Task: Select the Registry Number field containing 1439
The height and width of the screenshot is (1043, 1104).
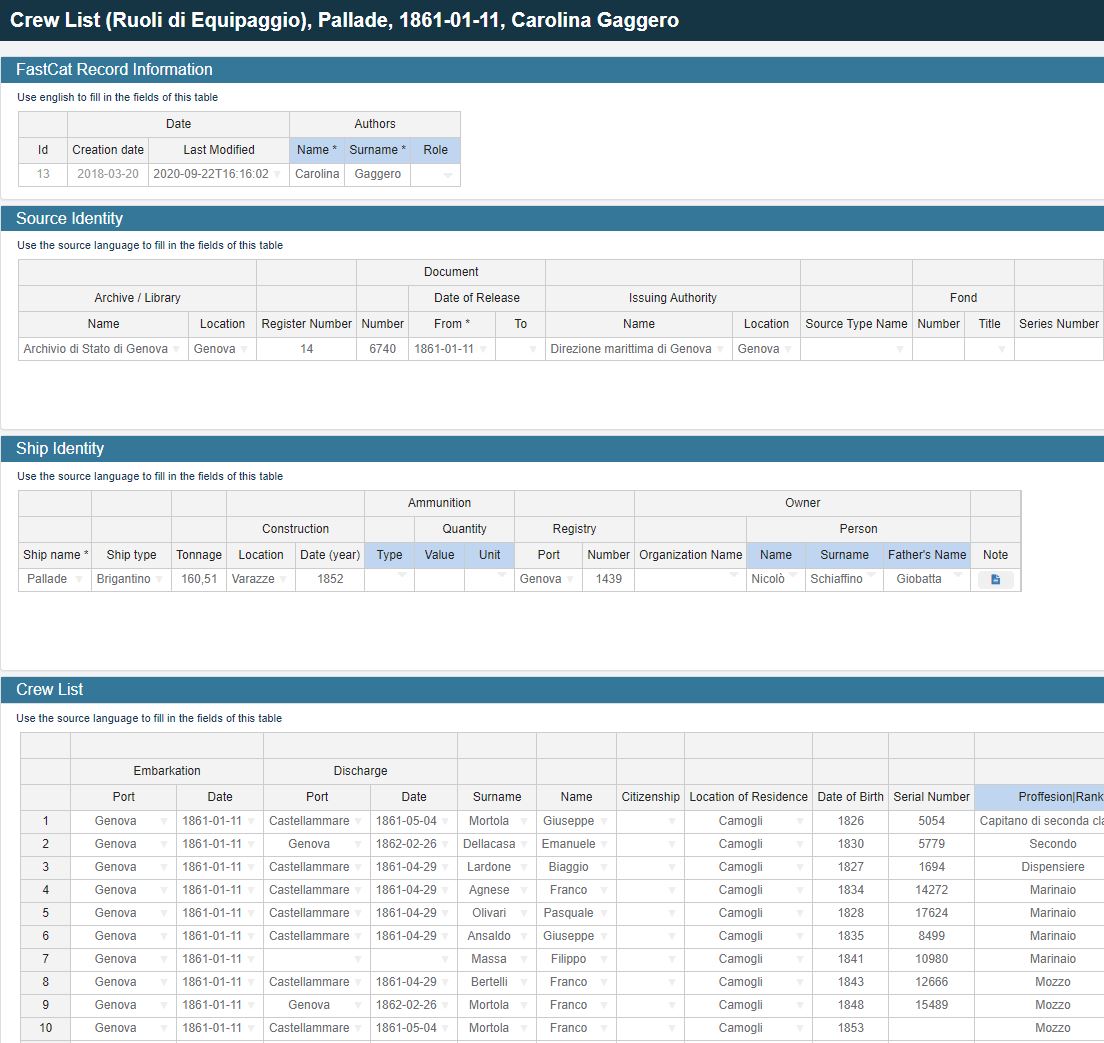Action: click(x=608, y=579)
